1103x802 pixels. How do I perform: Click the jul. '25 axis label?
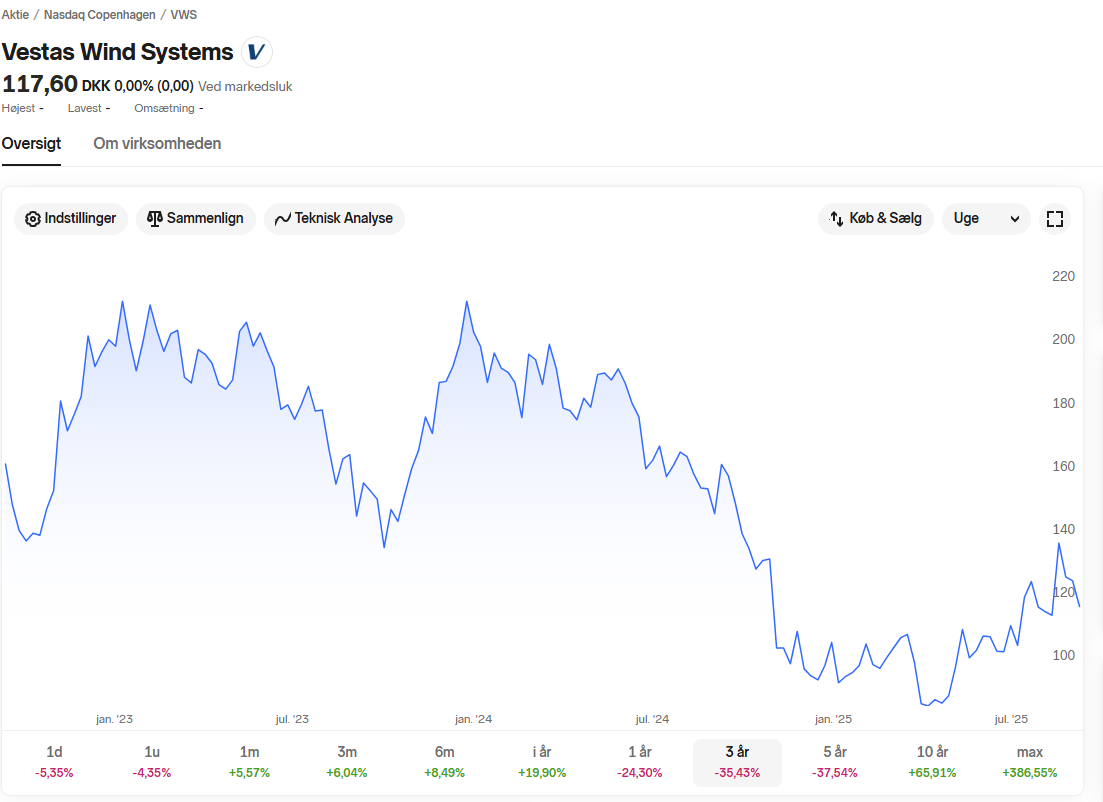click(1011, 719)
